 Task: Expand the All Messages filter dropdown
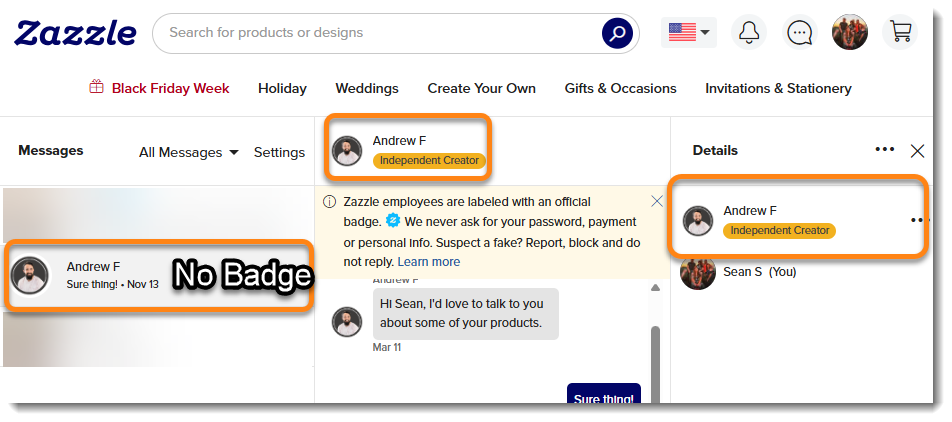[x=189, y=152]
